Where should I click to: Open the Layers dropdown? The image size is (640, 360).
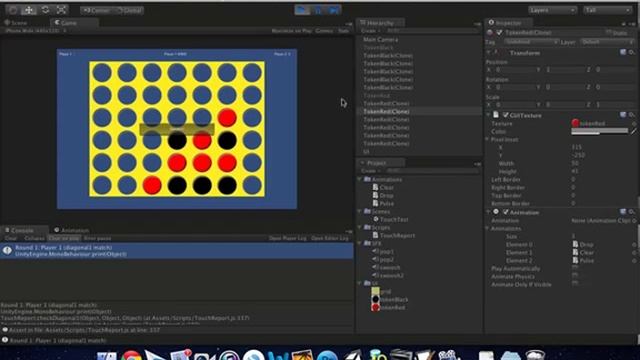(x=552, y=10)
